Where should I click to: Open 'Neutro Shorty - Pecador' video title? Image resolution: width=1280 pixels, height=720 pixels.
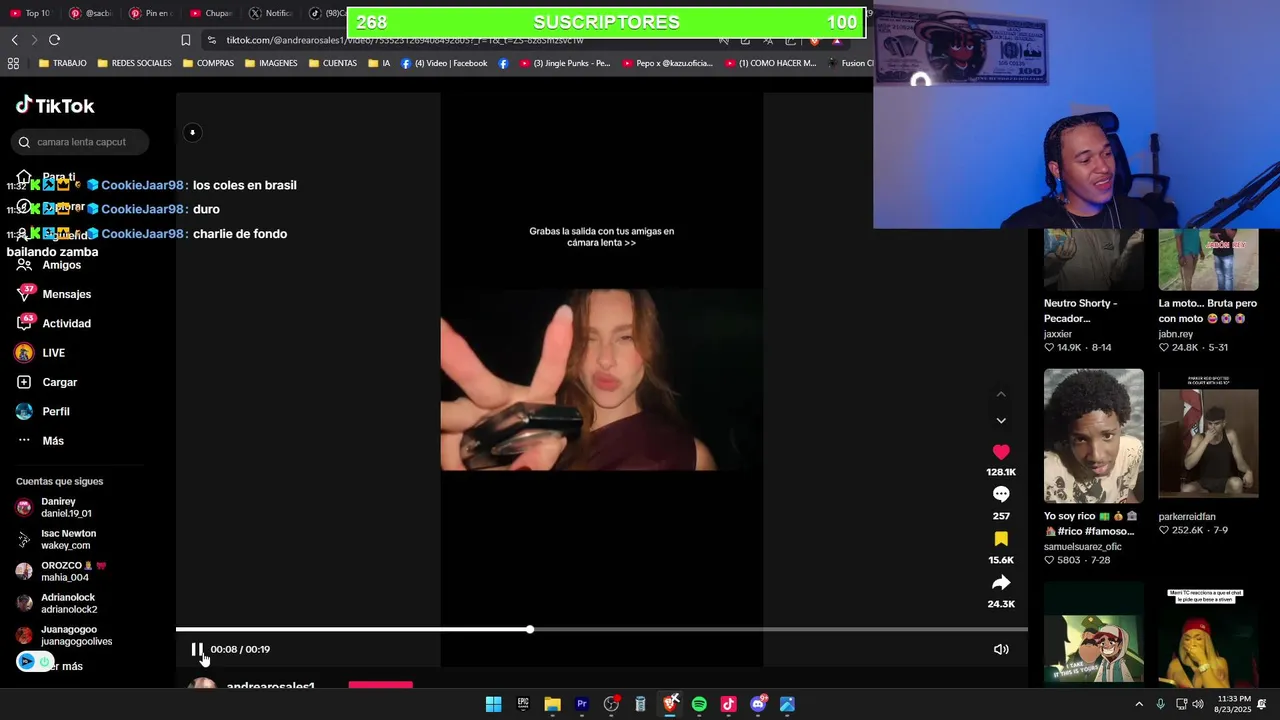point(1080,311)
